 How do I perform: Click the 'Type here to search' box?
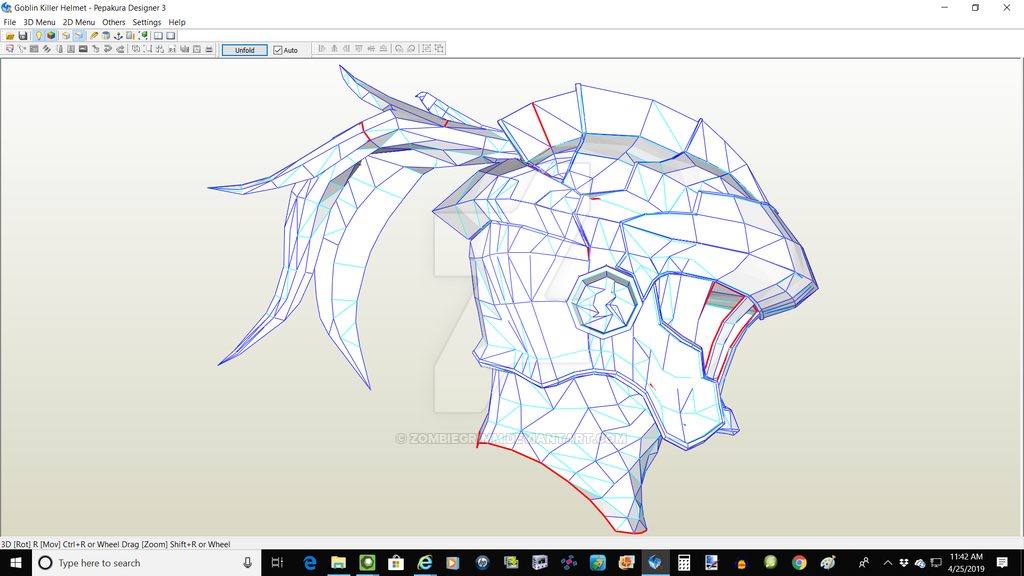pyautogui.click(x=146, y=562)
